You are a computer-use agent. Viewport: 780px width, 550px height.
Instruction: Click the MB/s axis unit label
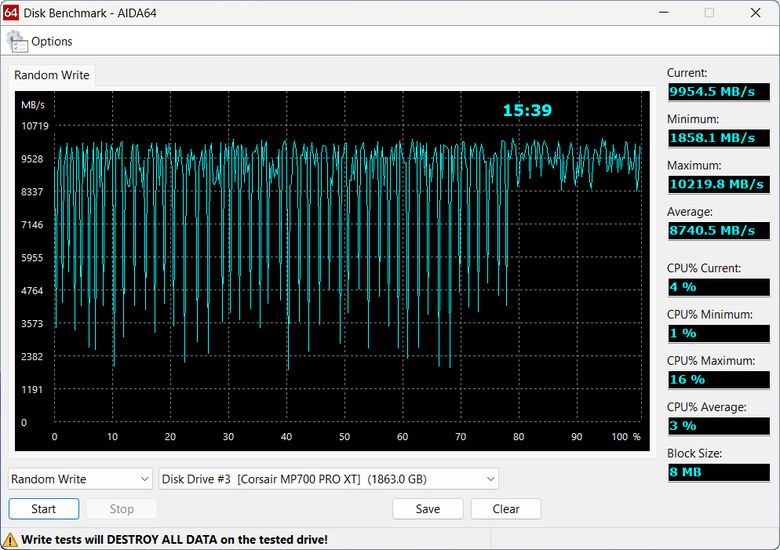tap(33, 105)
